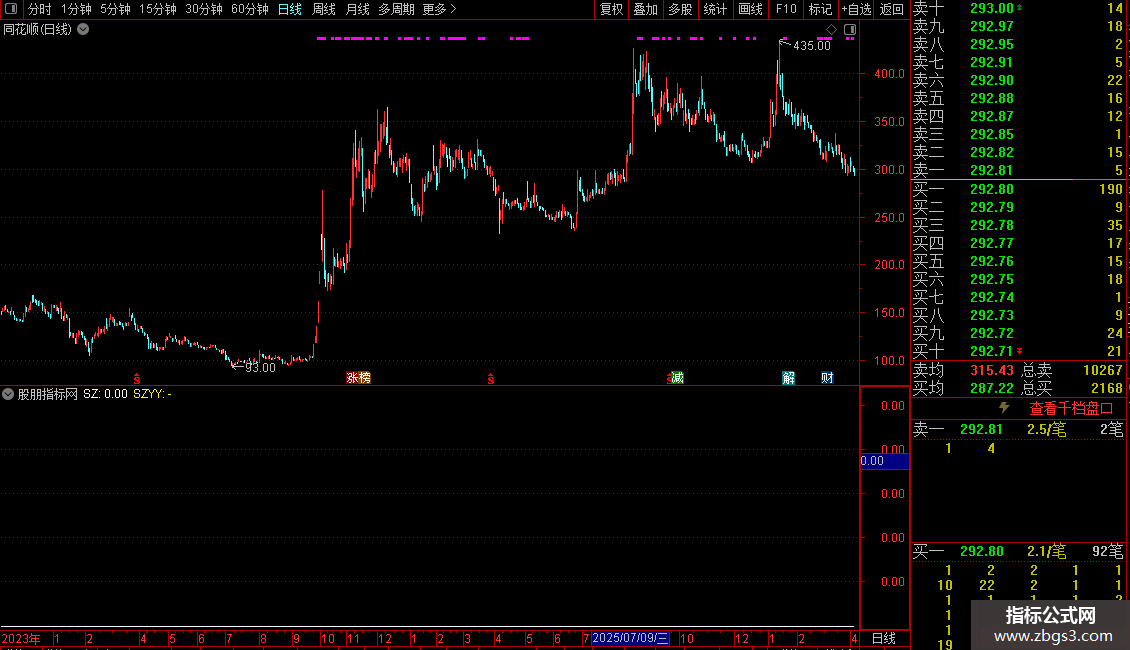Viewport: 1130px width, 650px height.
Task: Click the 叠加 overlay button
Action: pos(646,9)
